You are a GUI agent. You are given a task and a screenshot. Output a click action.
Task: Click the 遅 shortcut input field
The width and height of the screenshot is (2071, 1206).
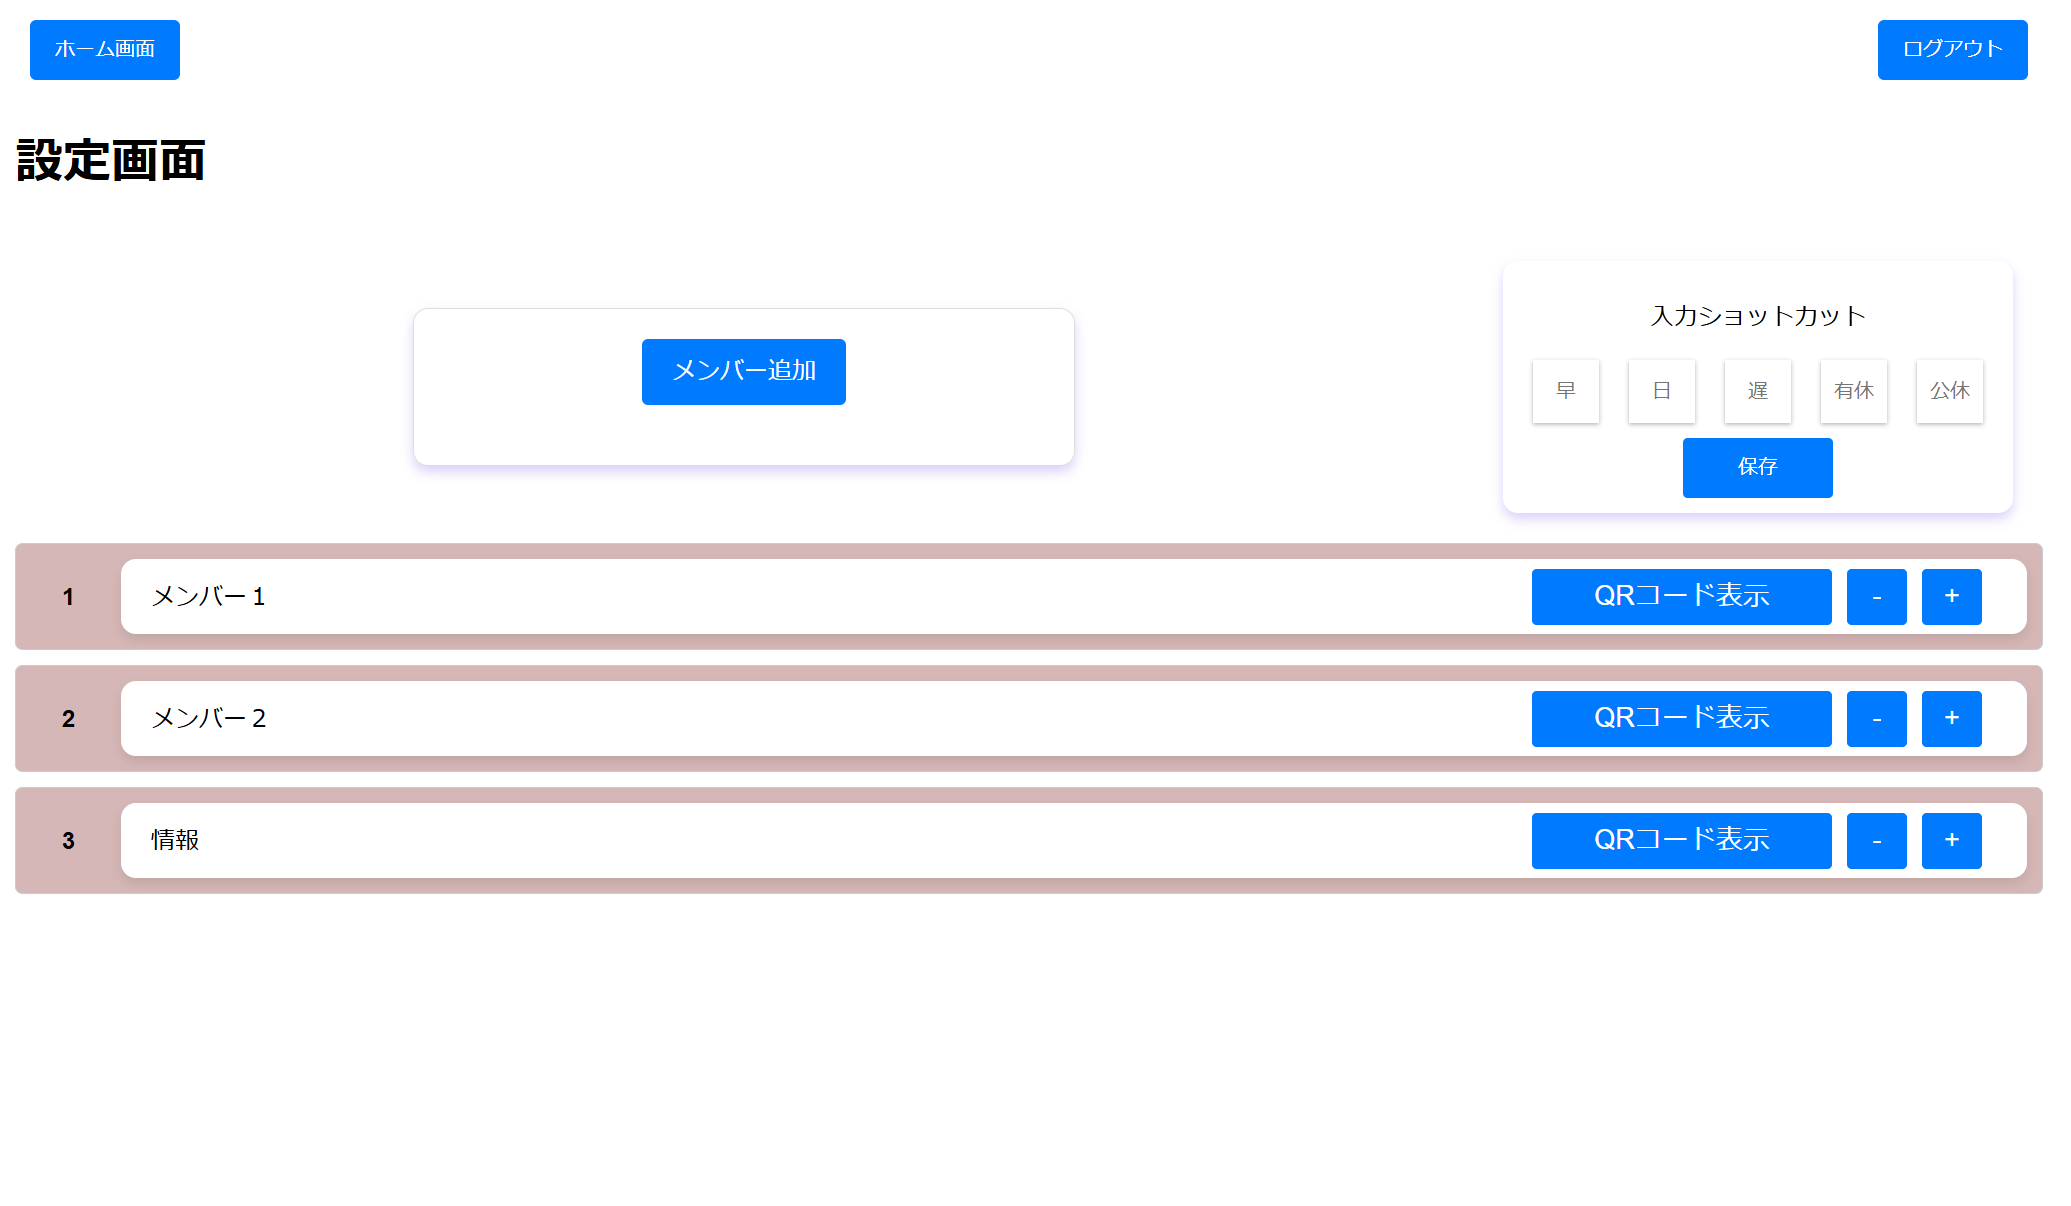pos(1758,391)
